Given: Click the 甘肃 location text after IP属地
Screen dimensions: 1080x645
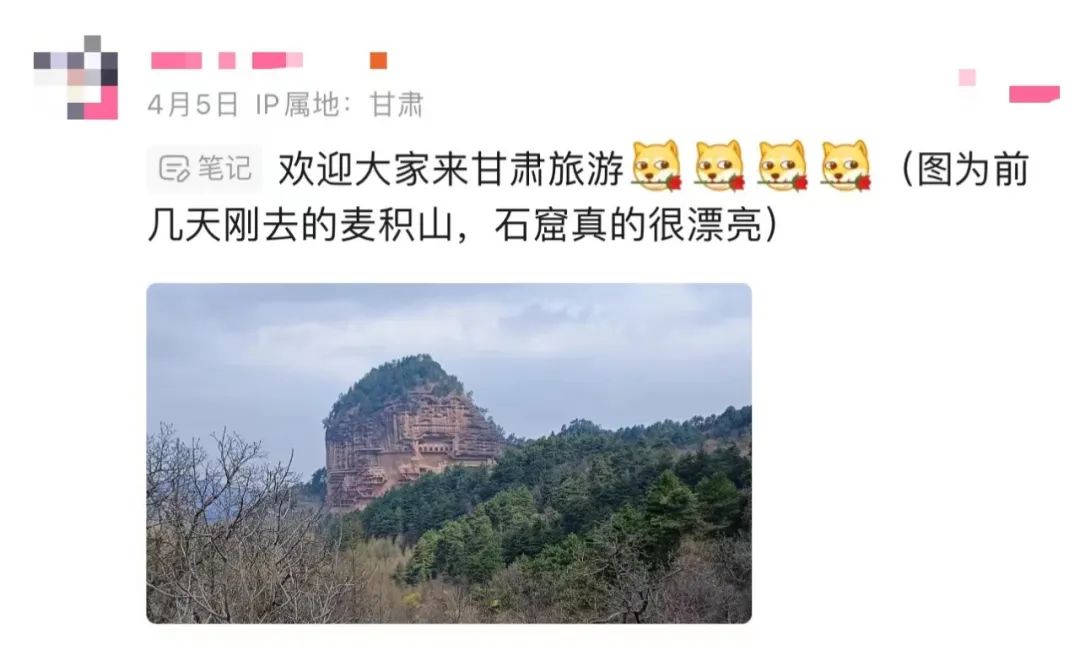Looking at the screenshot, I should click(x=396, y=105).
